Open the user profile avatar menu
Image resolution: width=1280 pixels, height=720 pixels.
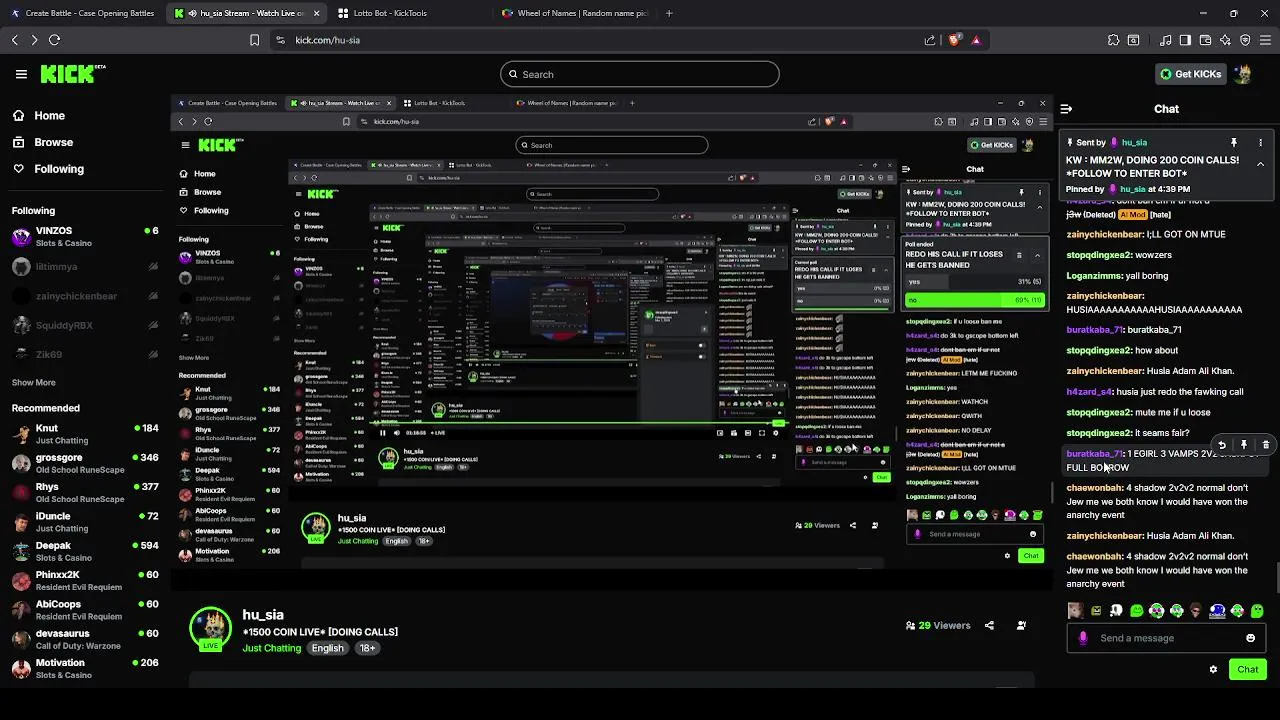tap(1243, 74)
